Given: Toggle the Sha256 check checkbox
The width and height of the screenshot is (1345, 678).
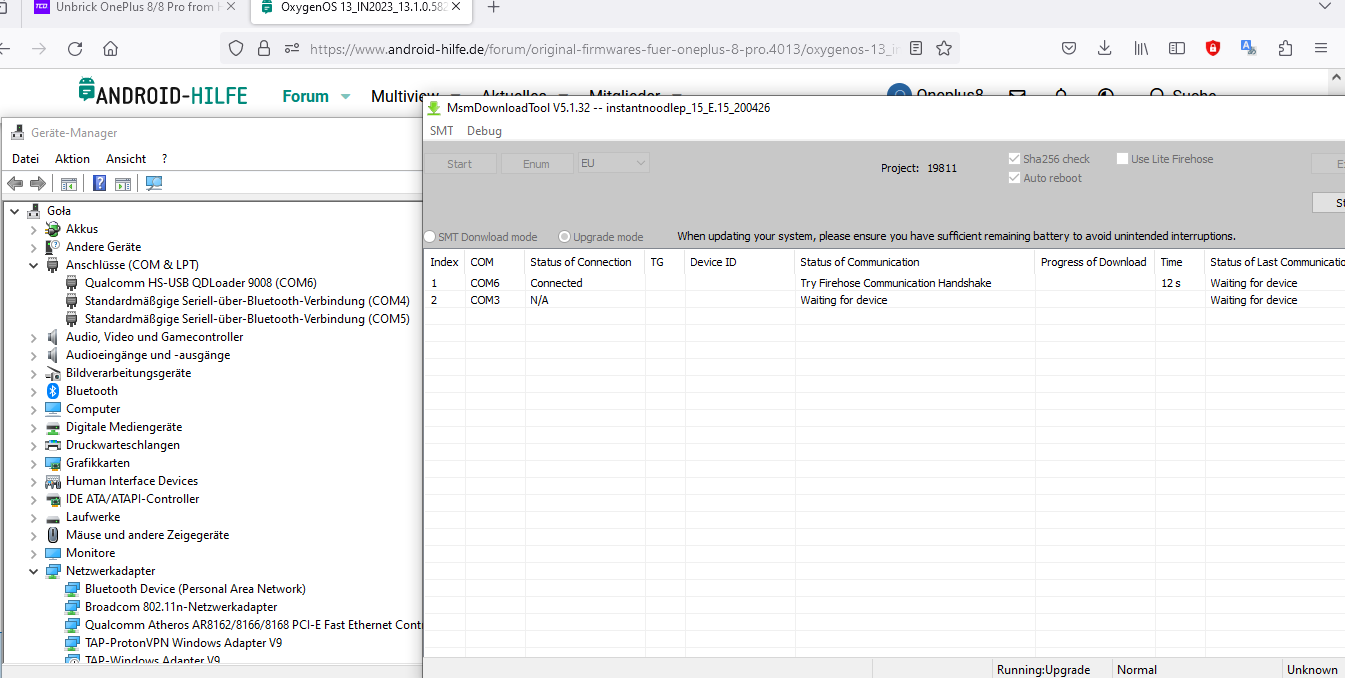Looking at the screenshot, I should pyautogui.click(x=1015, y=159).
